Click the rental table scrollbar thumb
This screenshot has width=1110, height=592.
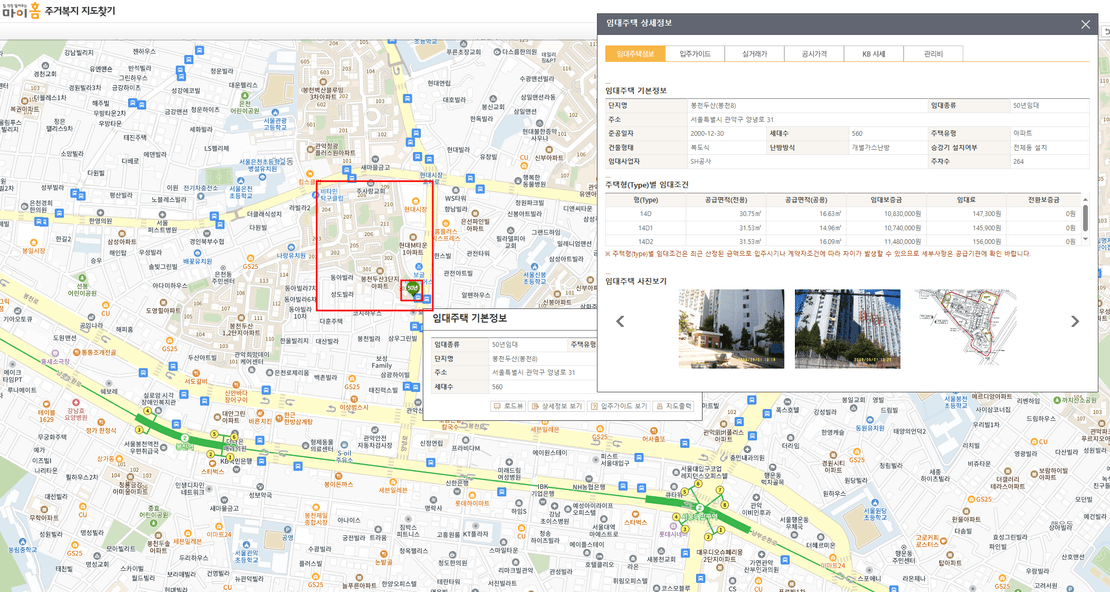click(x=1085, y=218)
